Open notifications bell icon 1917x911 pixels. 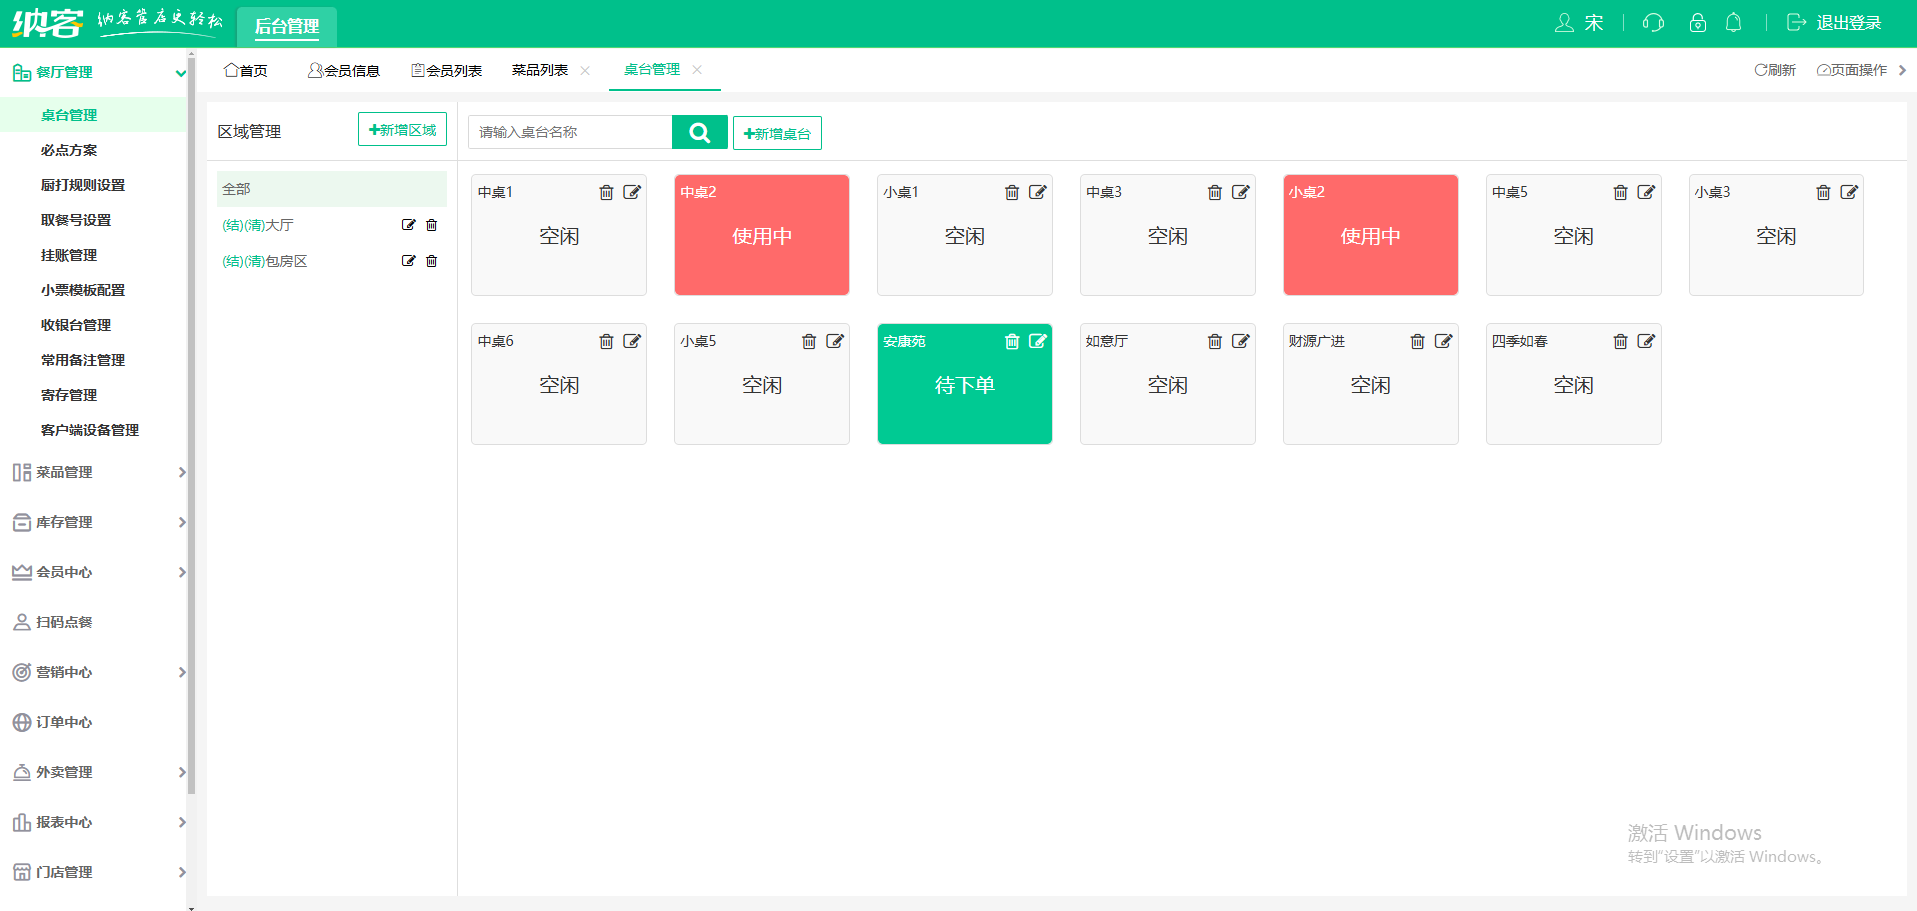1733,23
